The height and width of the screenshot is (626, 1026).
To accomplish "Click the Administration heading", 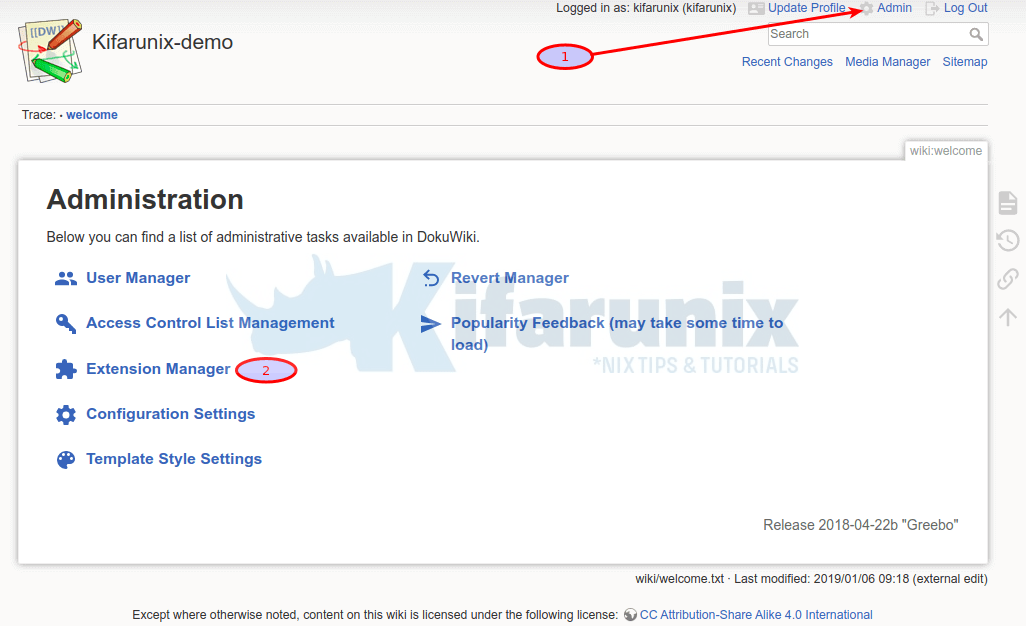I will click(x=145, y=200).
